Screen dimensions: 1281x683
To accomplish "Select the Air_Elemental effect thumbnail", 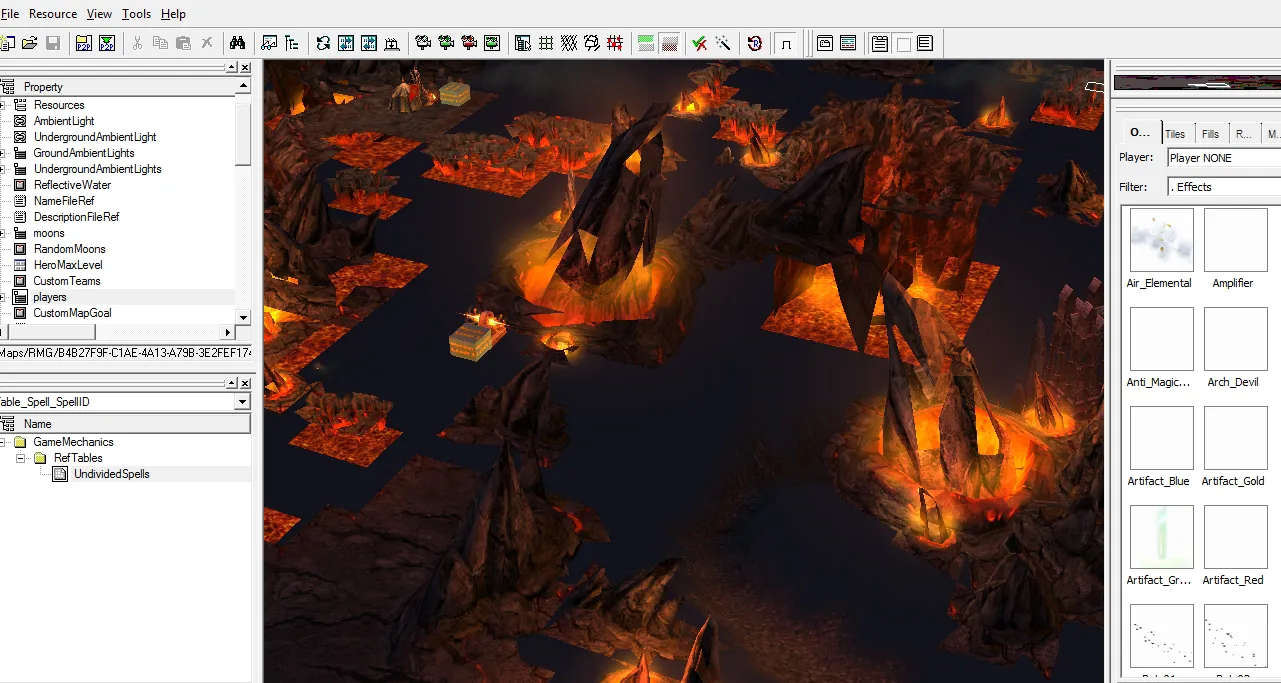I will click(1161, 240).
